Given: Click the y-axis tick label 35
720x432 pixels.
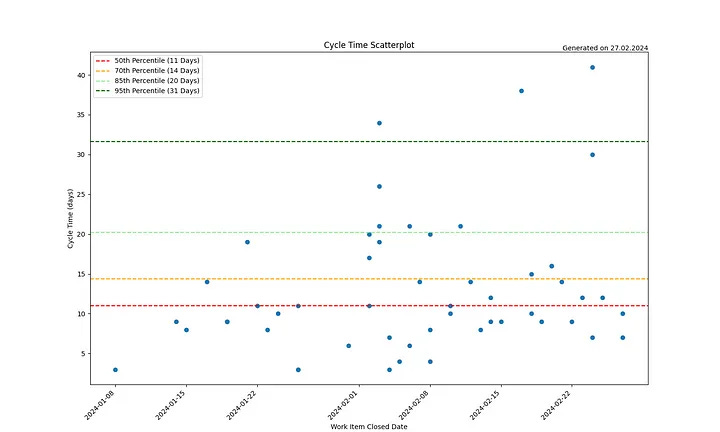Looking at the screenshot, I should 81,115.
